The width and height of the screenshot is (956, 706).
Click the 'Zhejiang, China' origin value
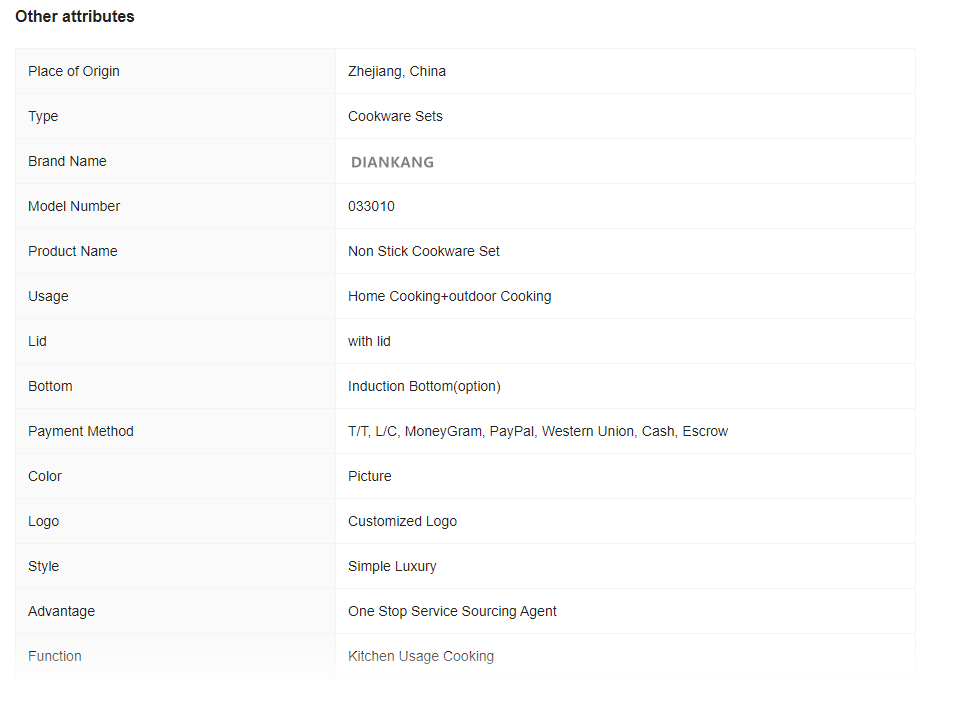pos(396,71)
